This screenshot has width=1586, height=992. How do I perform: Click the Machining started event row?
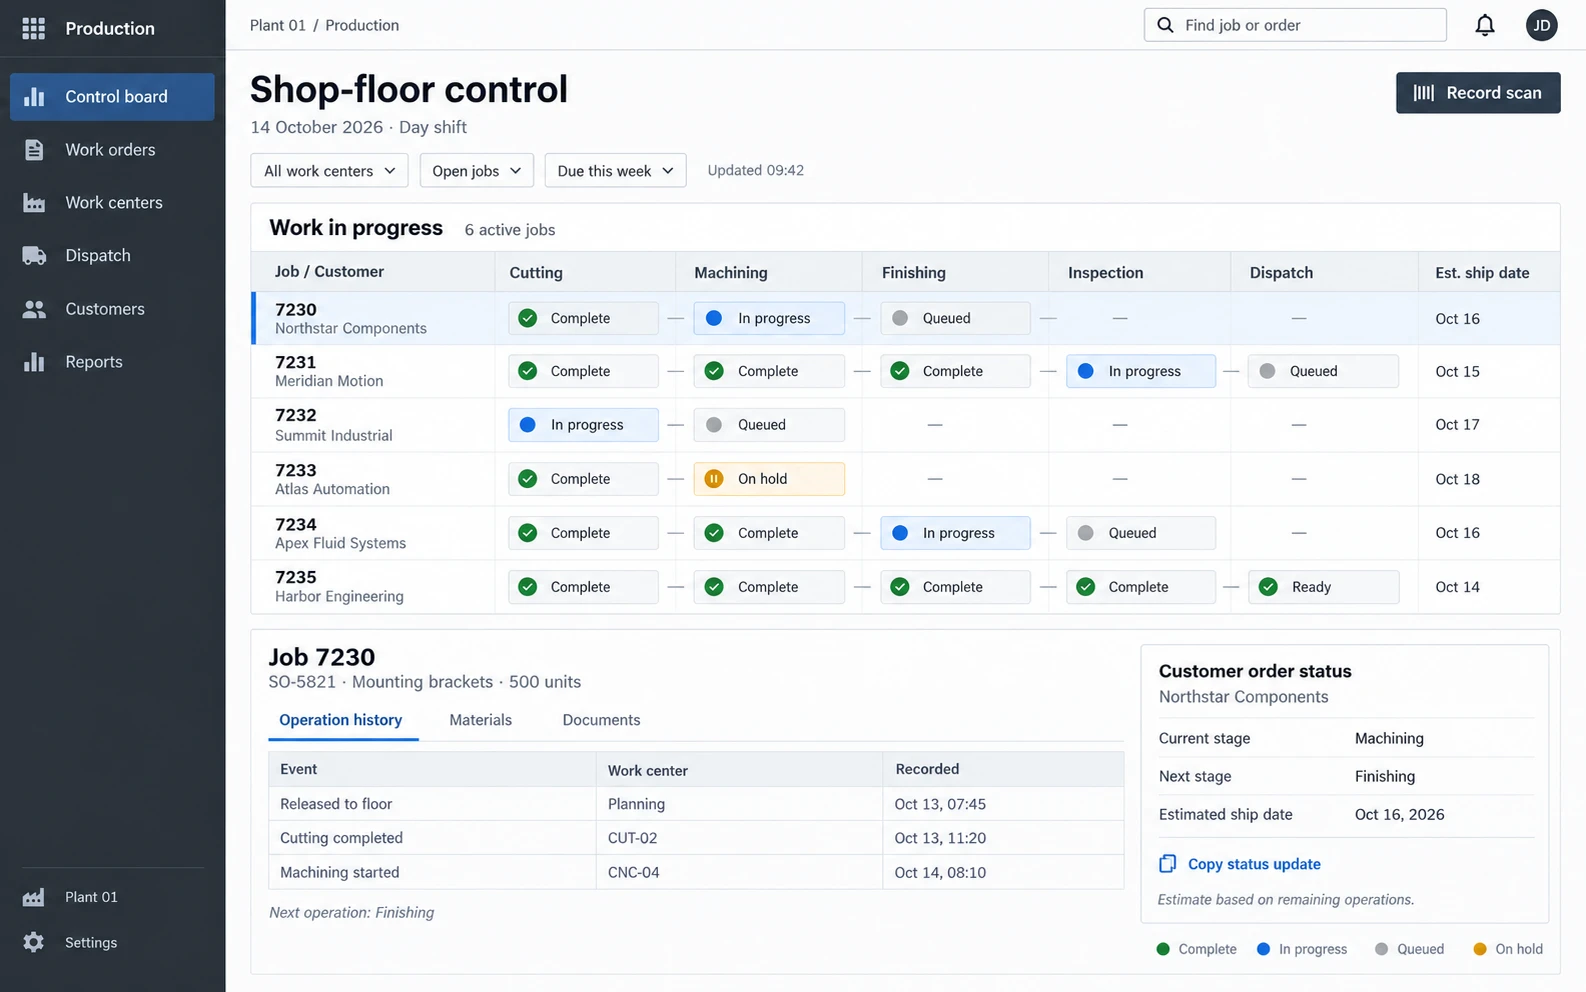[696, 872]
